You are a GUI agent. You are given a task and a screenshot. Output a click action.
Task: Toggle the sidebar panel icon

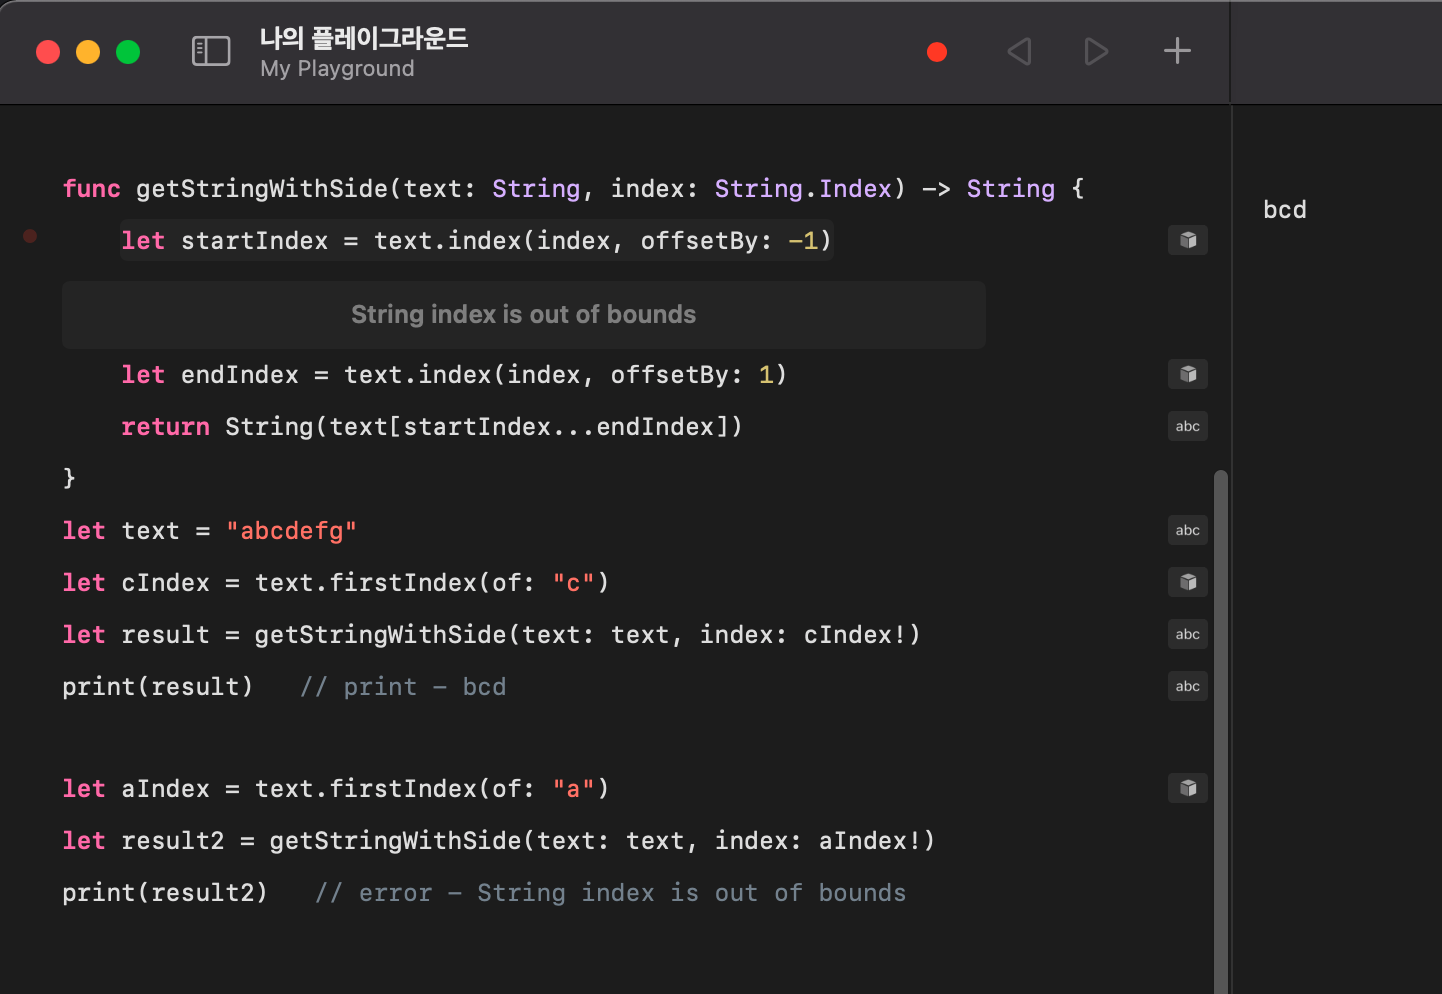[211, 51]
